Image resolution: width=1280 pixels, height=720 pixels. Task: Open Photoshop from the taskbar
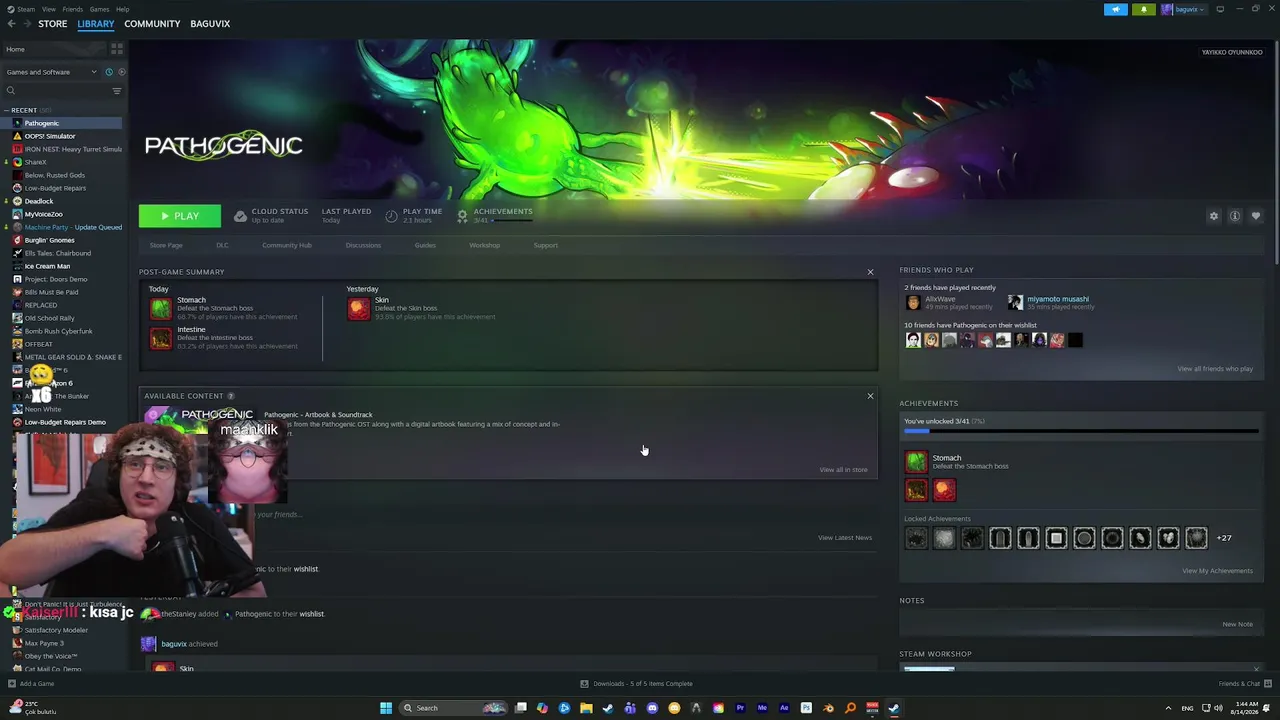click(806, 708)
